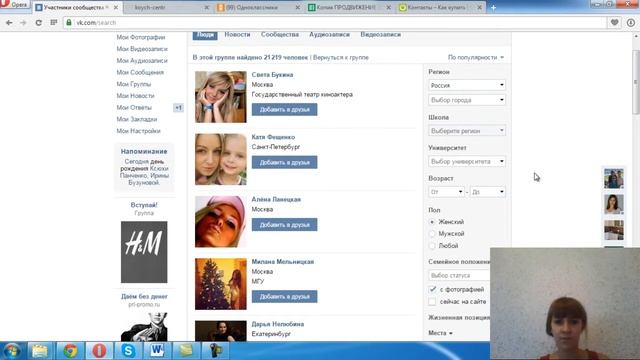640x360 pixels.
Task: Close the Участники сообщества tab
Action: tap(116, 7)
